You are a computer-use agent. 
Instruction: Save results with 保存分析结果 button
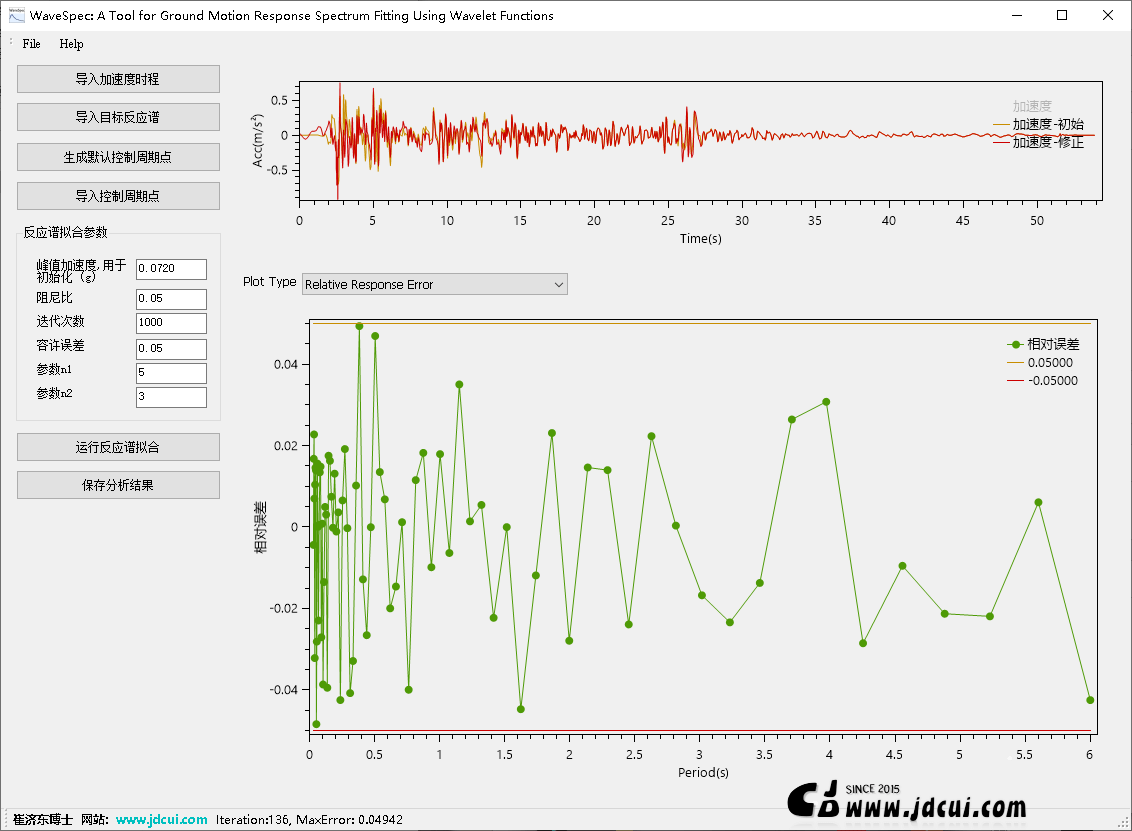pos(118,485)
